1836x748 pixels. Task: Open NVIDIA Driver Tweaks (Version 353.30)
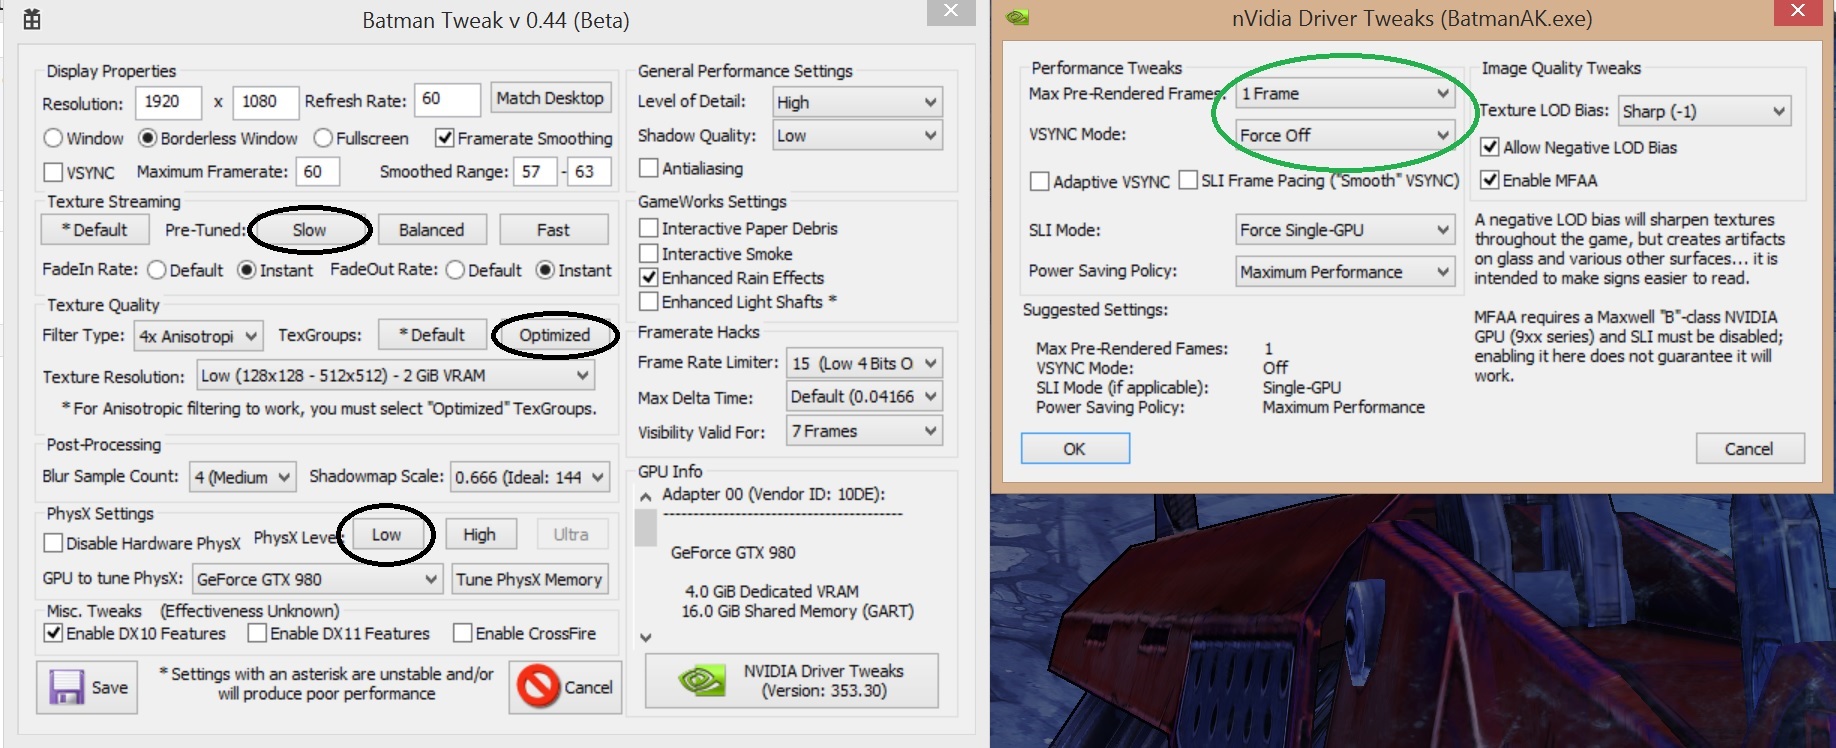point(792,681)
